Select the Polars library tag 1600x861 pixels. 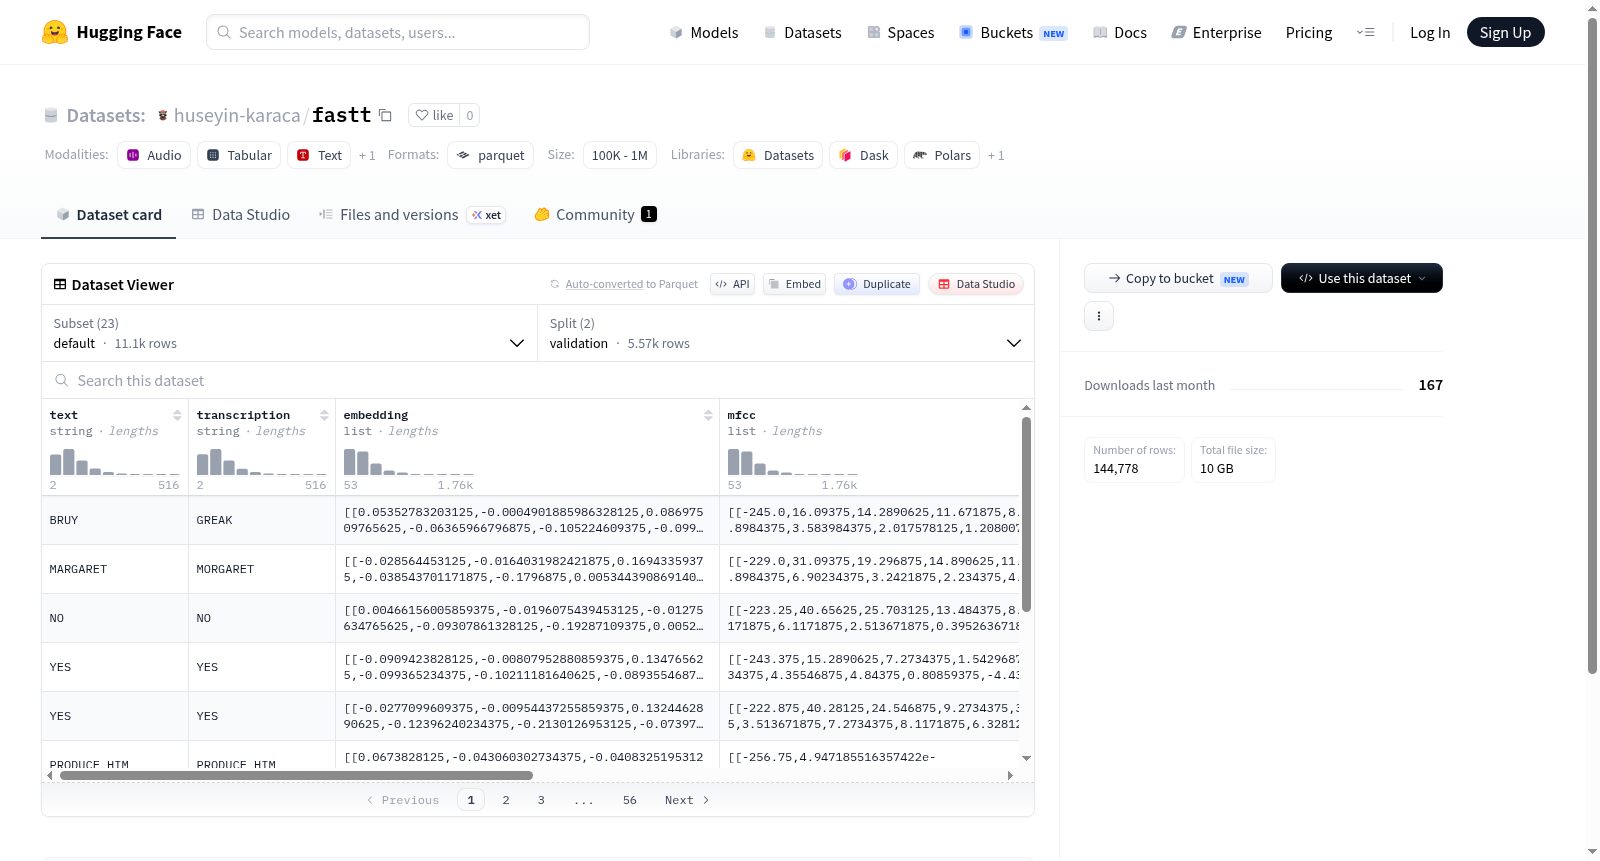point(942,155)
